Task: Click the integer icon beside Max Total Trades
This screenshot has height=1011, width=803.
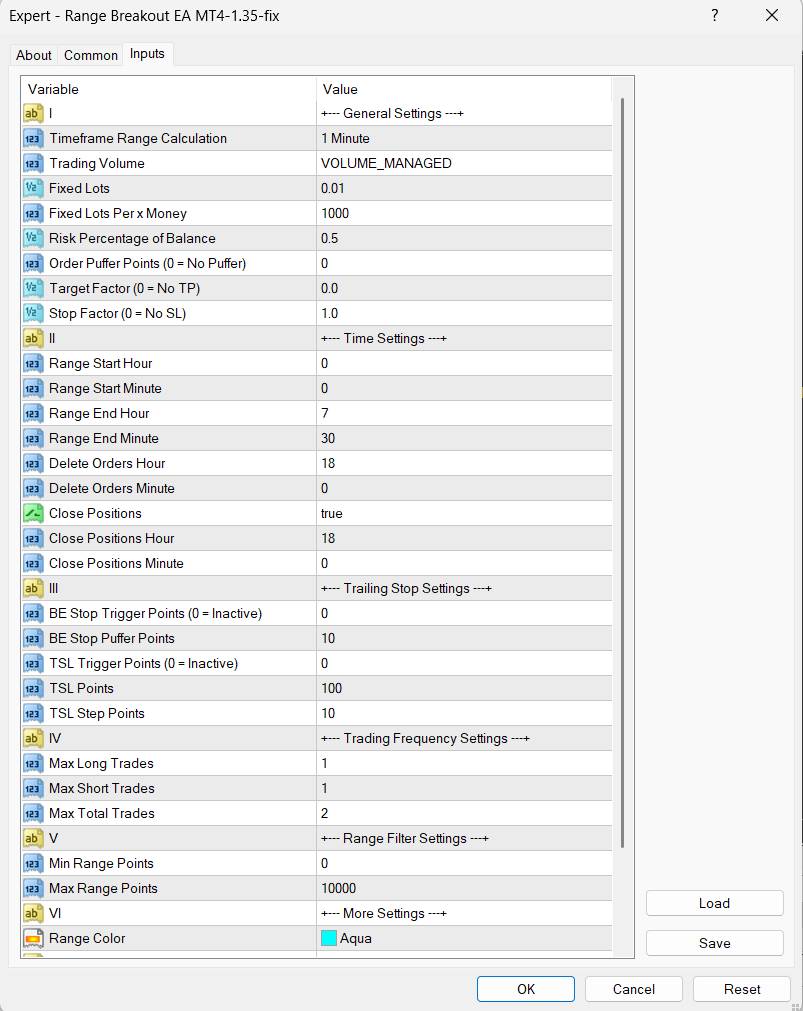Action: click(x=33, y=814)
